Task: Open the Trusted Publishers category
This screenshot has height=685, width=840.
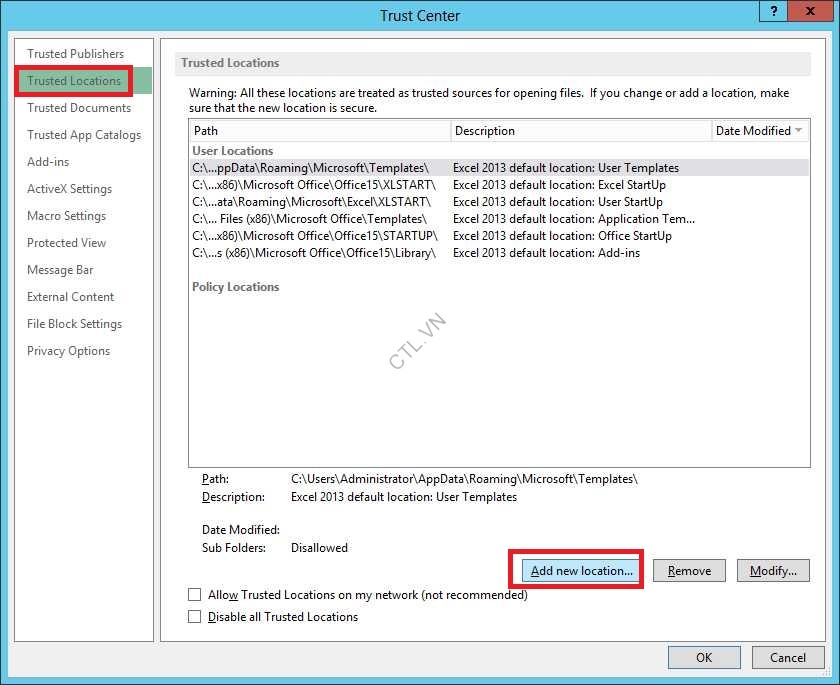Action: click(x=75, y=53)
